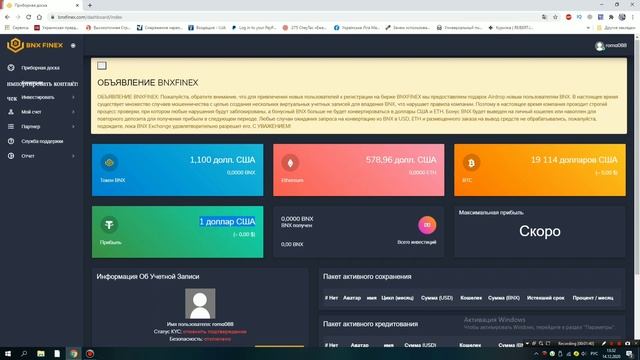Click the Цикл (месяц) column header
Screen dimensions: 640x360
(398, 298)
